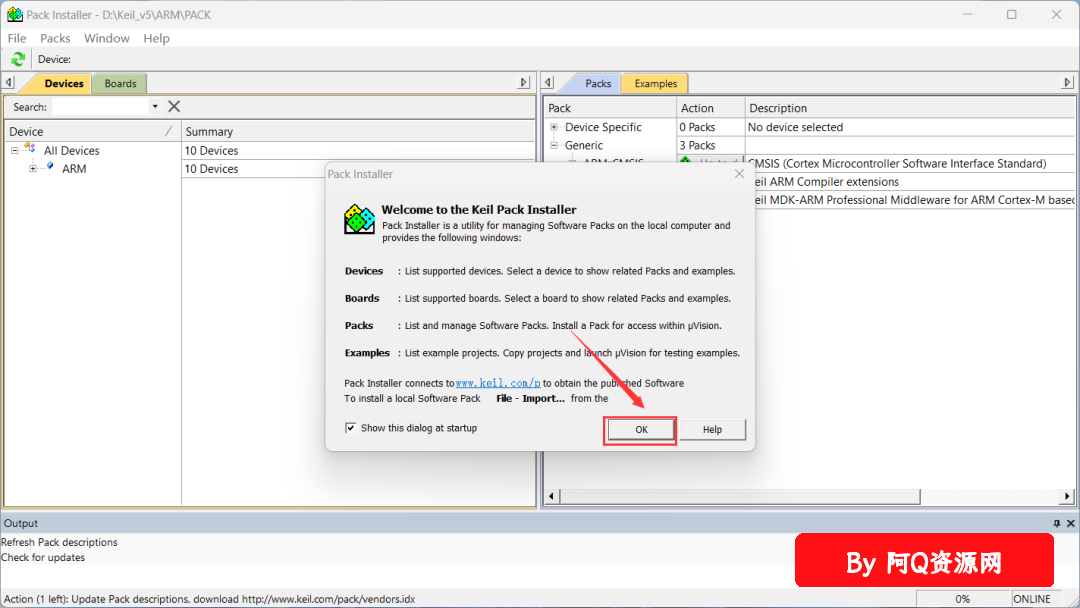
Task: Pin the Output panel
Action: (1057, 523)
